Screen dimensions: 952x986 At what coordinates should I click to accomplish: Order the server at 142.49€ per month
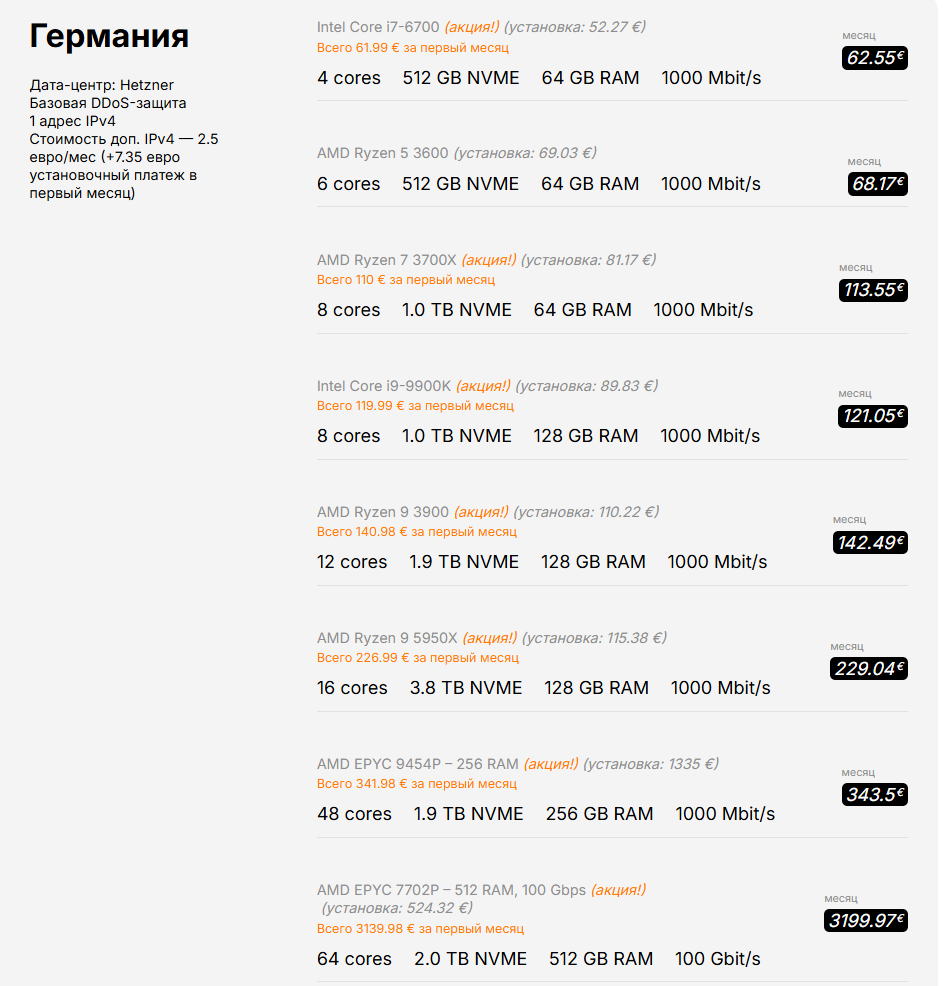click(x=870, y=543)
